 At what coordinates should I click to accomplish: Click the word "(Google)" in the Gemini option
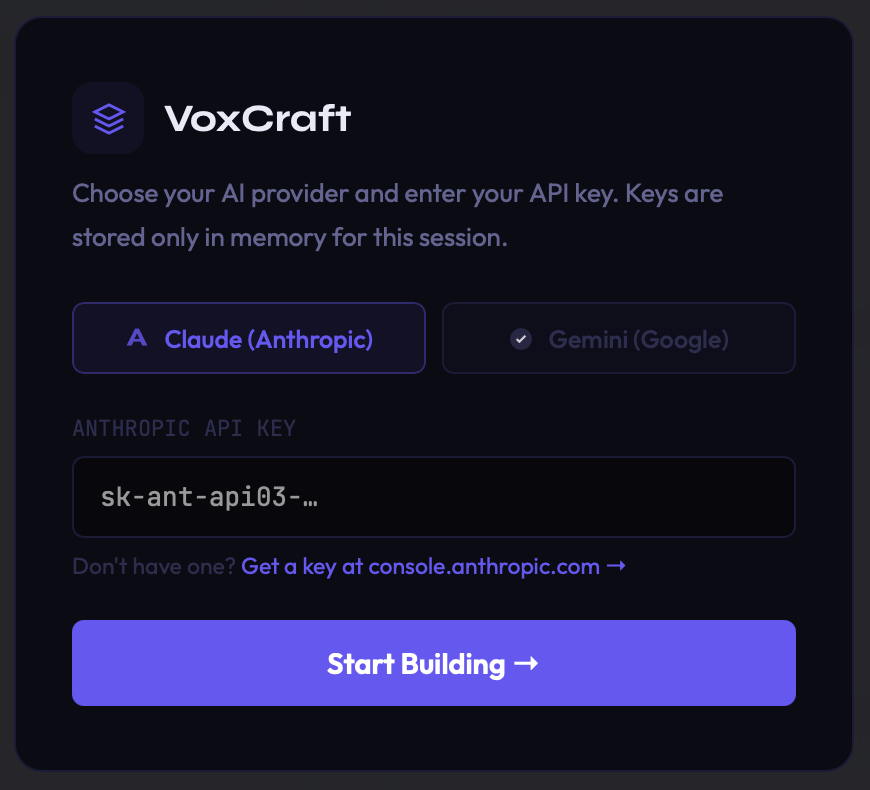685,339
